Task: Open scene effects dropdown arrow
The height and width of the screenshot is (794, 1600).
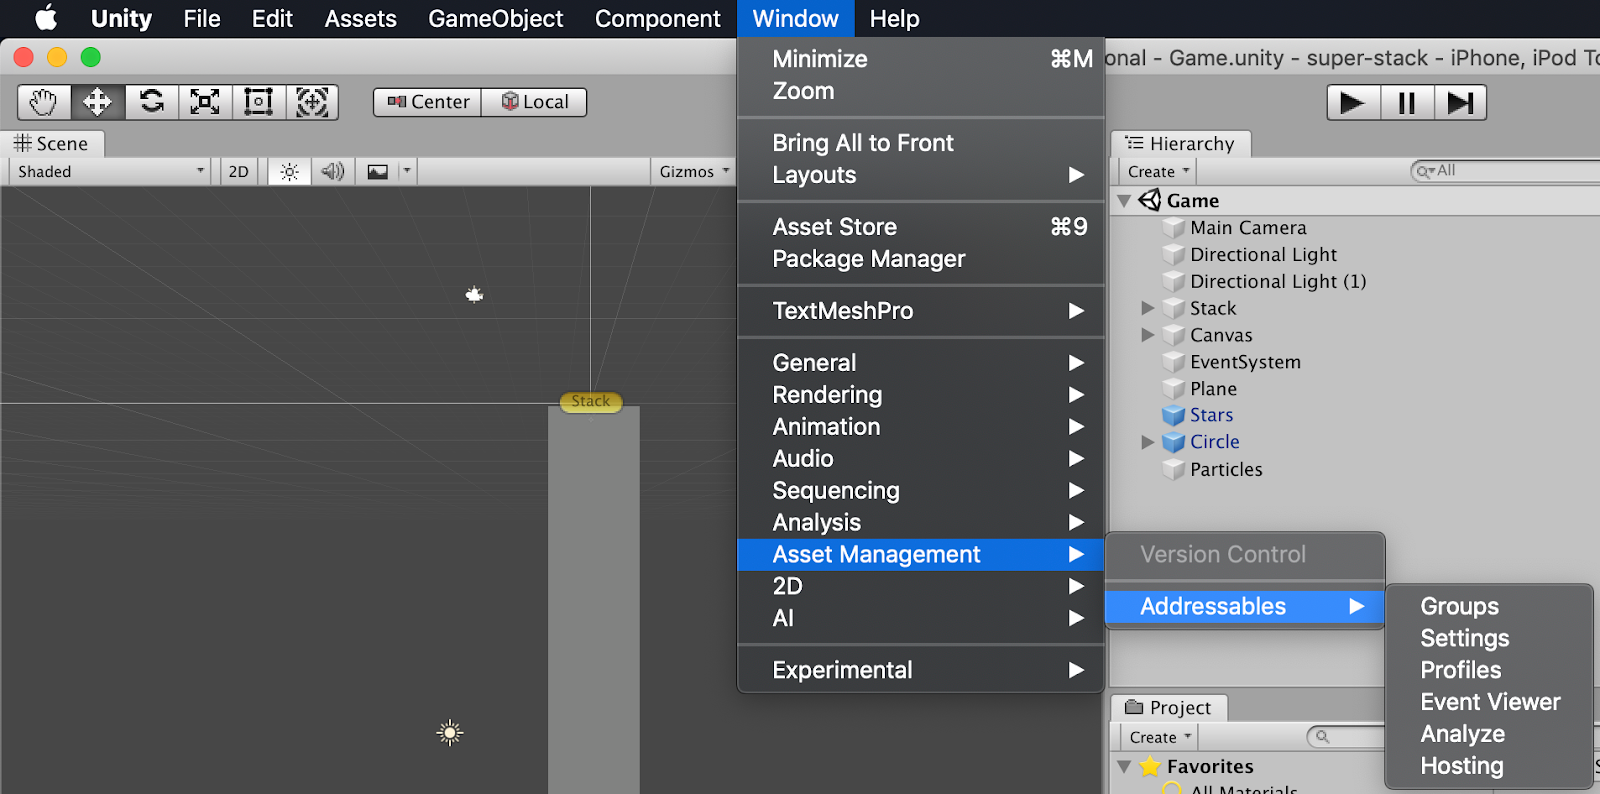Action: (x=407, y=172)
